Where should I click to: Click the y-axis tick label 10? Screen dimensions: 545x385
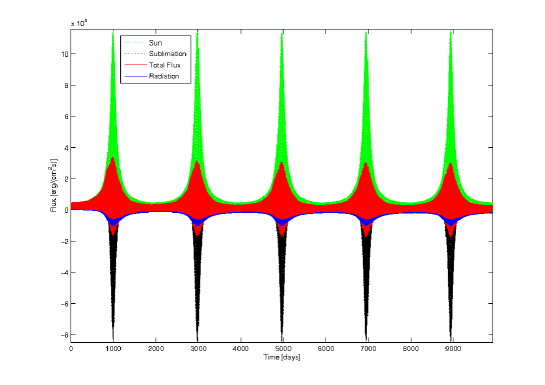pos(64,54)
